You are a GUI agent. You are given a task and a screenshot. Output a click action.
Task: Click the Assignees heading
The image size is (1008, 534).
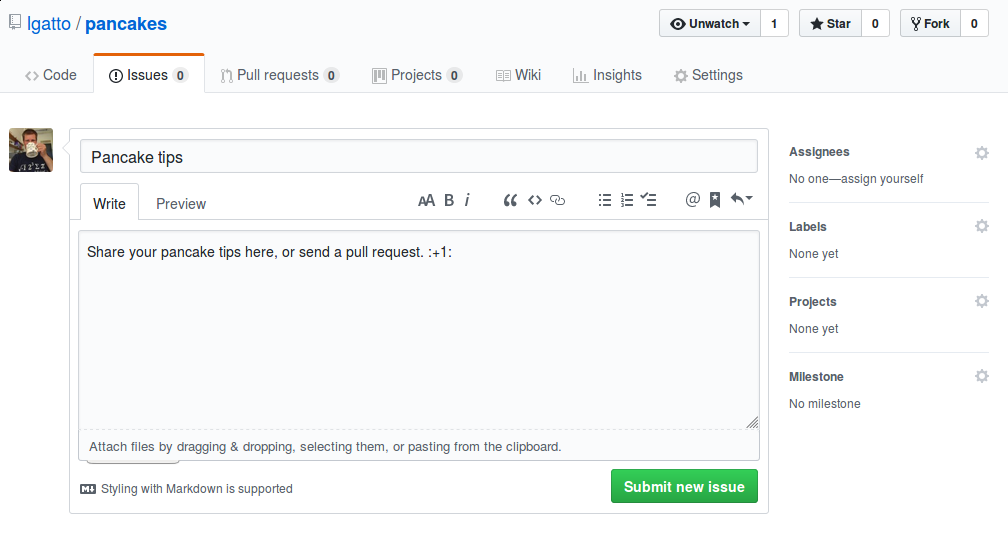819,152
